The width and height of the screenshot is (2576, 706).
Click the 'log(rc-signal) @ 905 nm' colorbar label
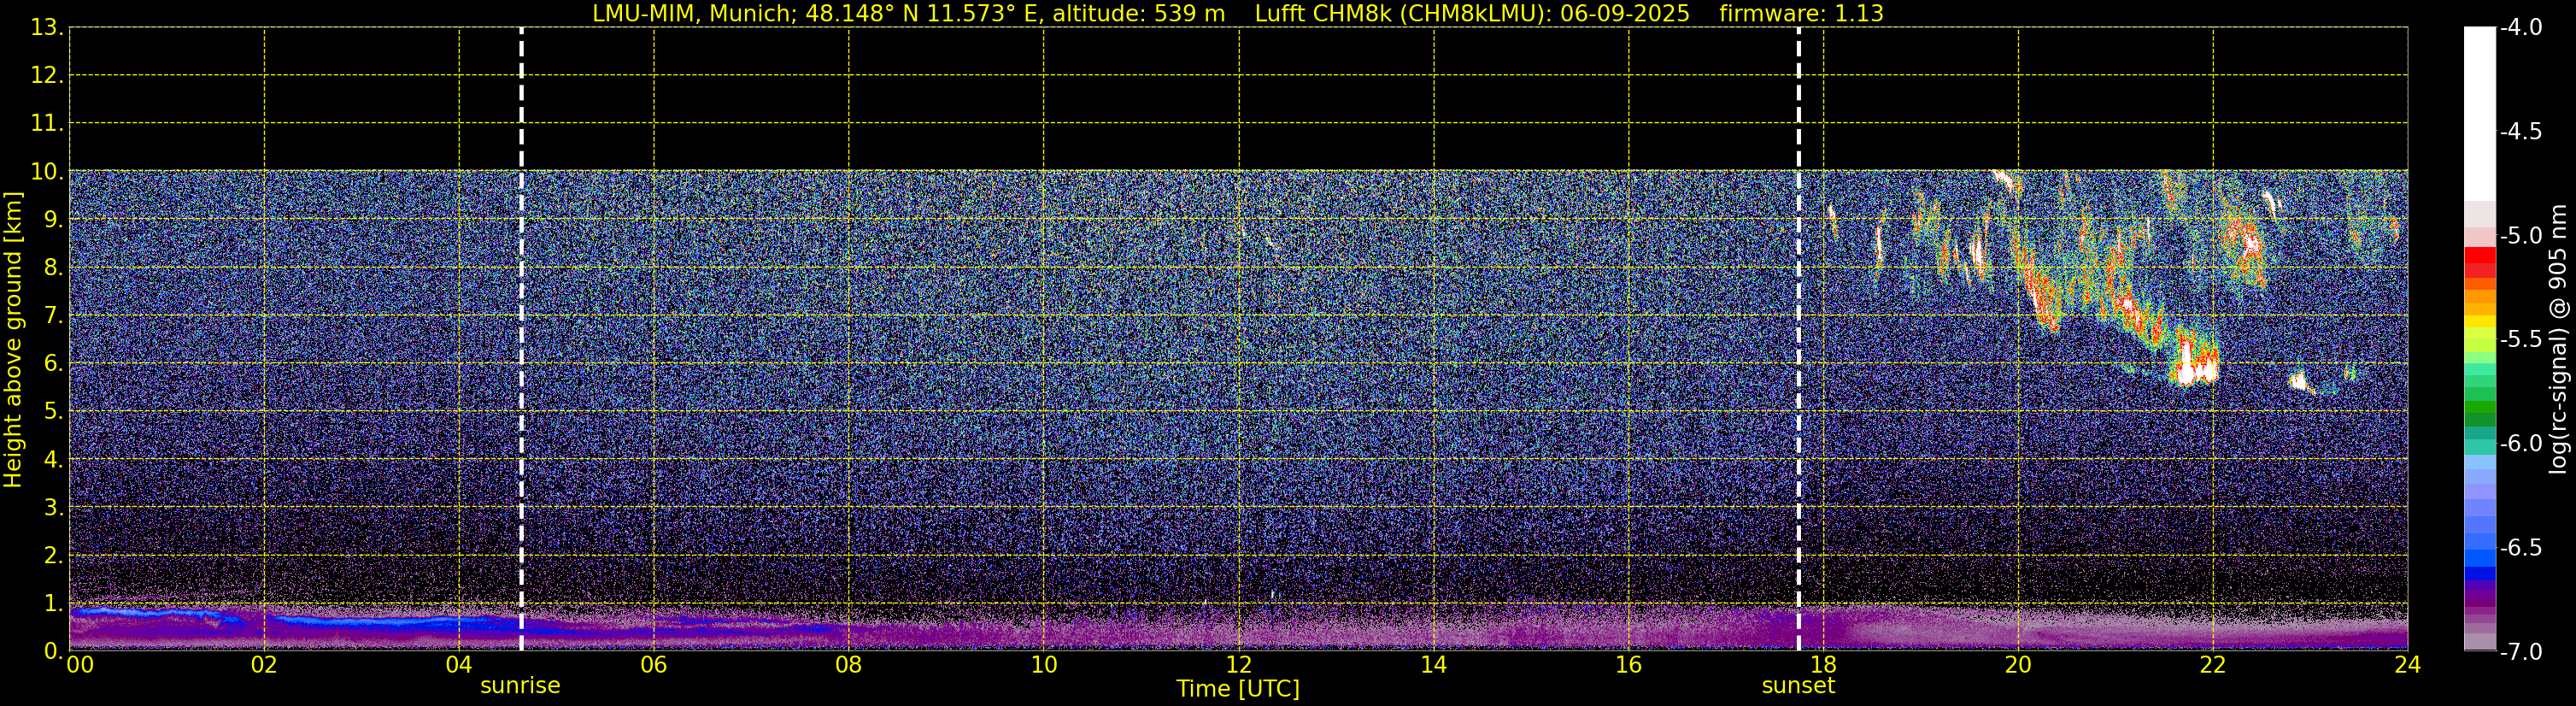[2558, 339]
